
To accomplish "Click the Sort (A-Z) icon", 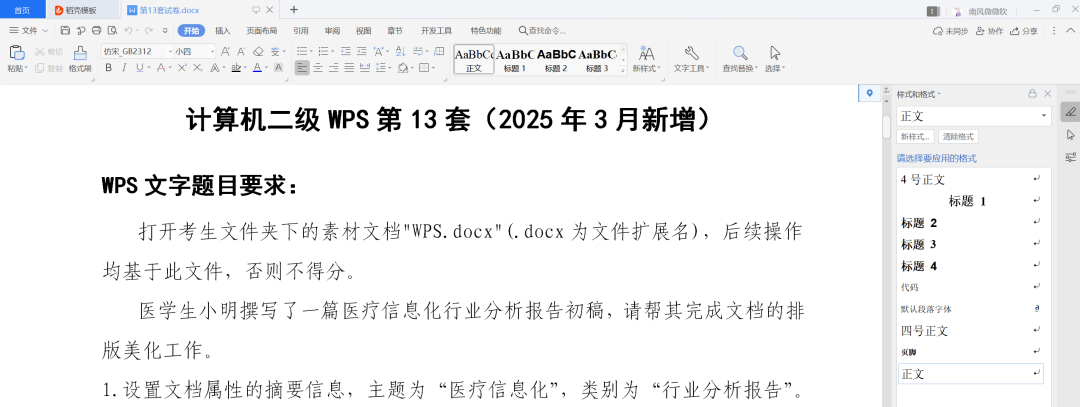I will click(x=402, y=52).
